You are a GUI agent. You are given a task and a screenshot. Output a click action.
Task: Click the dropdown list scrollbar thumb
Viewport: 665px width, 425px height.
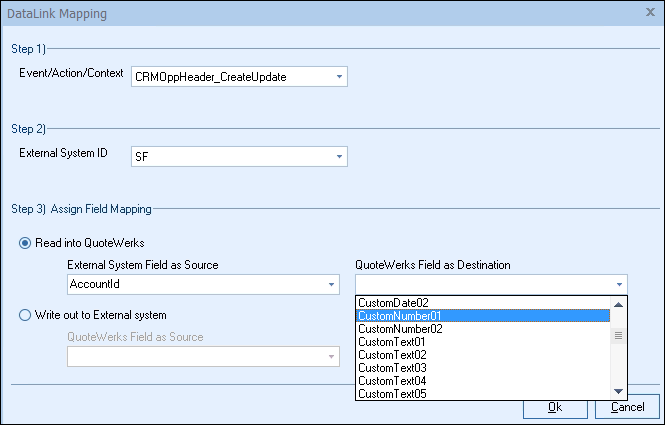(x=619, y=336)
